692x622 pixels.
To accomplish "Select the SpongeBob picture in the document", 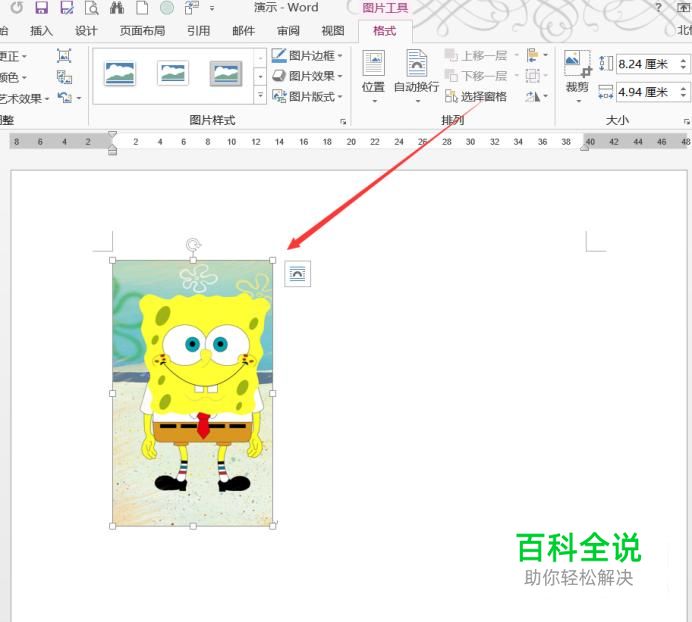I will 192,393.
